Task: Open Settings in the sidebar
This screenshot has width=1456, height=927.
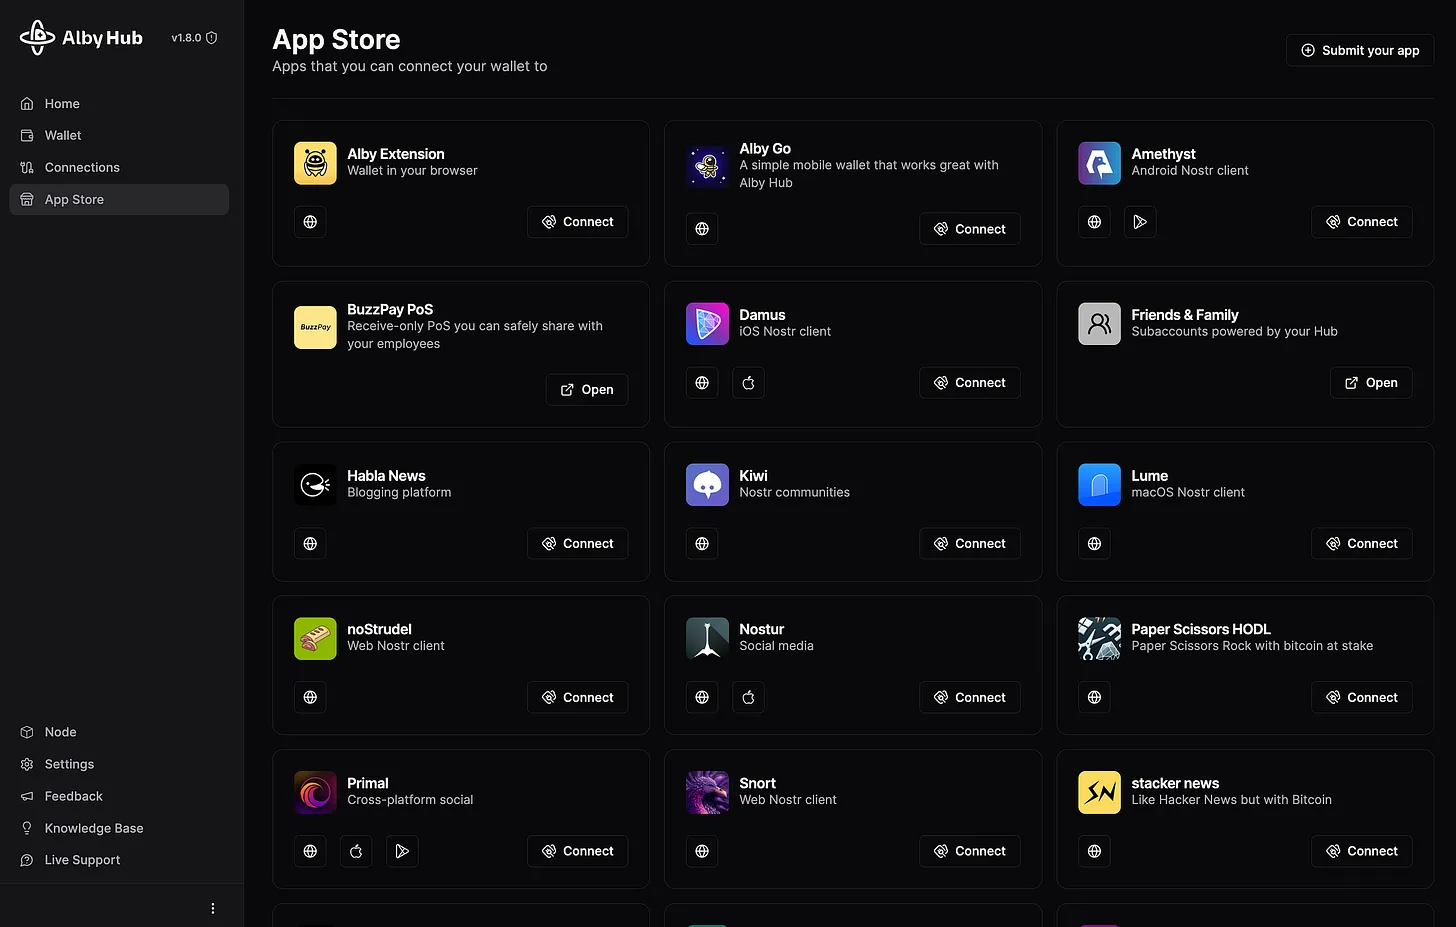Action: 119,764
